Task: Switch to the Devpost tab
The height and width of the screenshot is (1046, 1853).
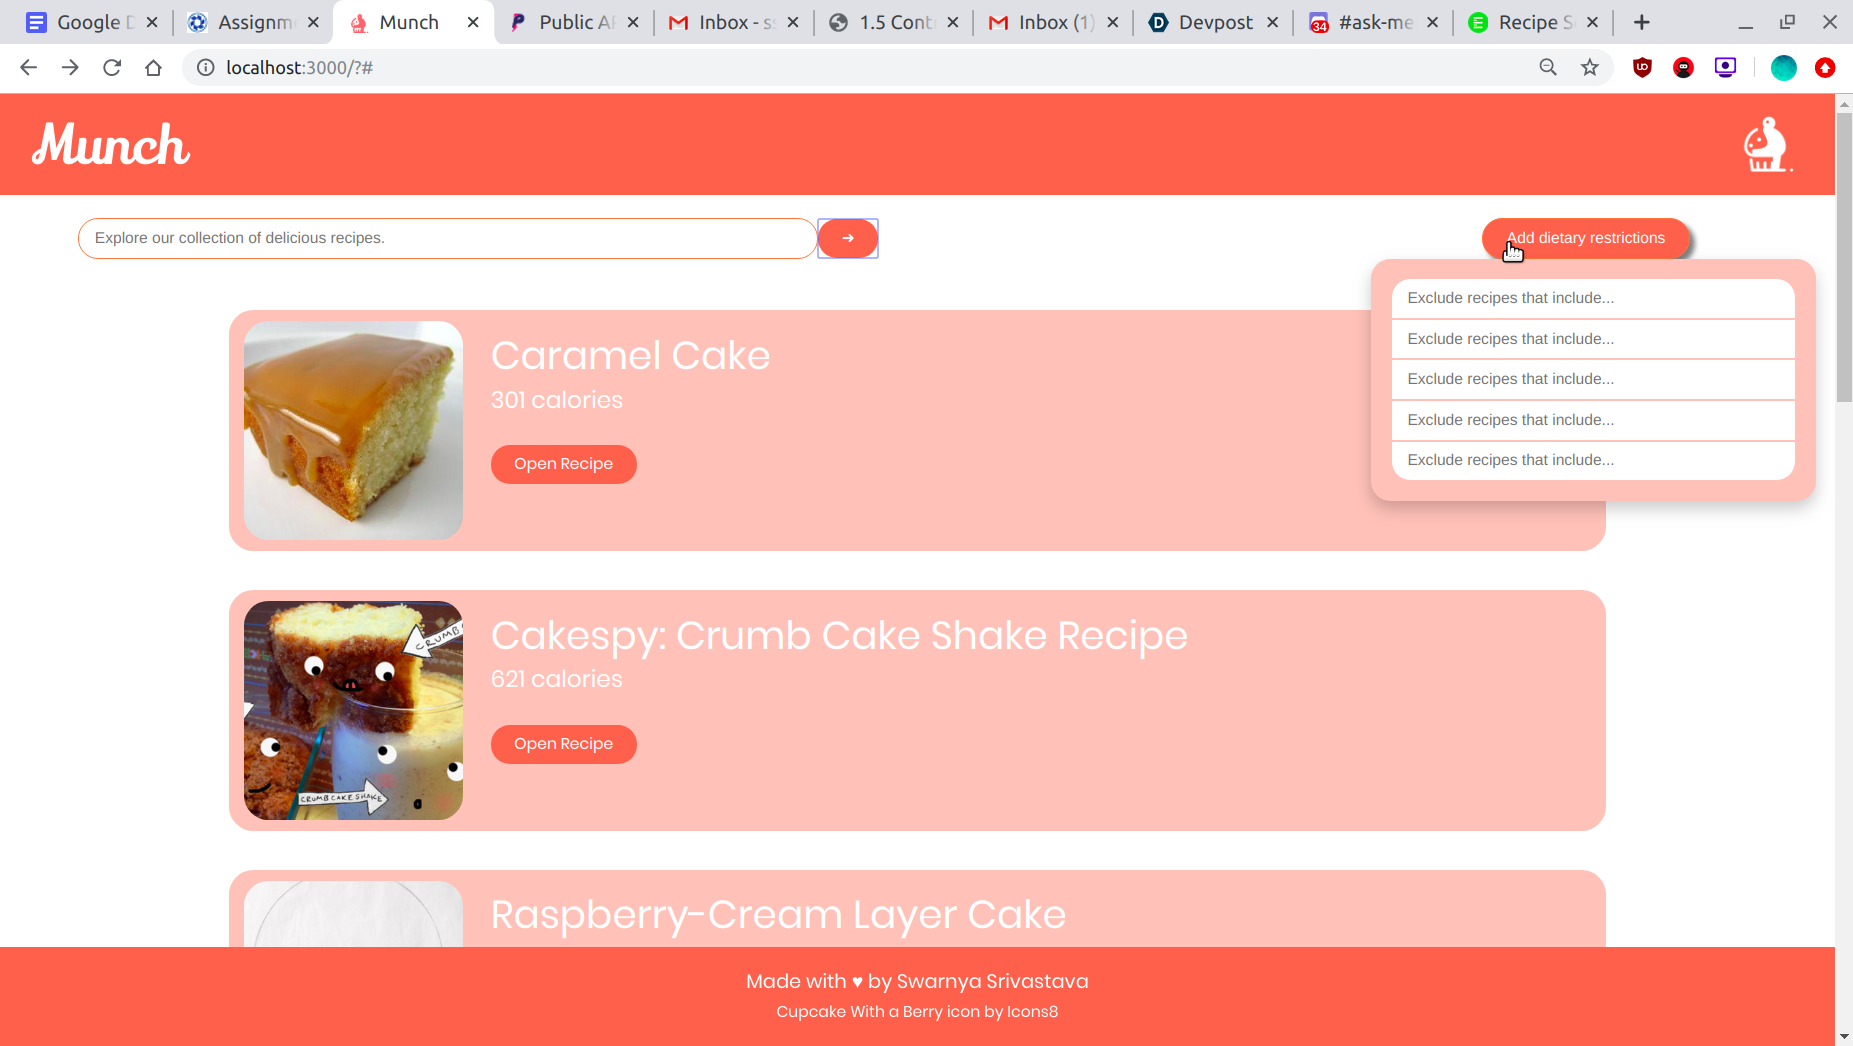Action: [1213, 22]
